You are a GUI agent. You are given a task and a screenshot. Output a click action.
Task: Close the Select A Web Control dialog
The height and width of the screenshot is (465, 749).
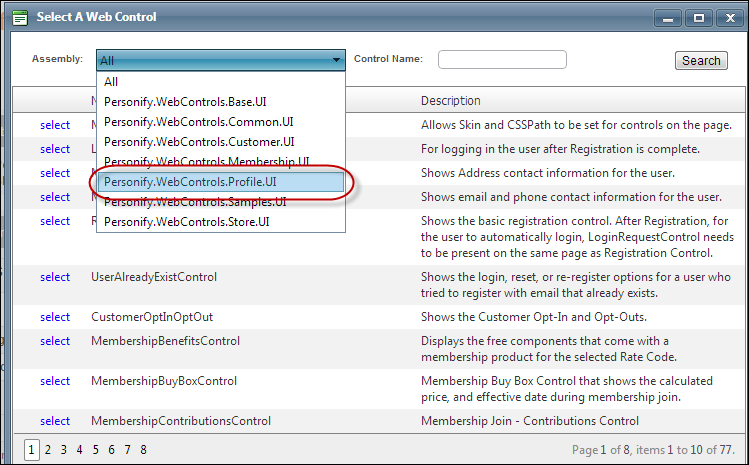click(727, 17)
